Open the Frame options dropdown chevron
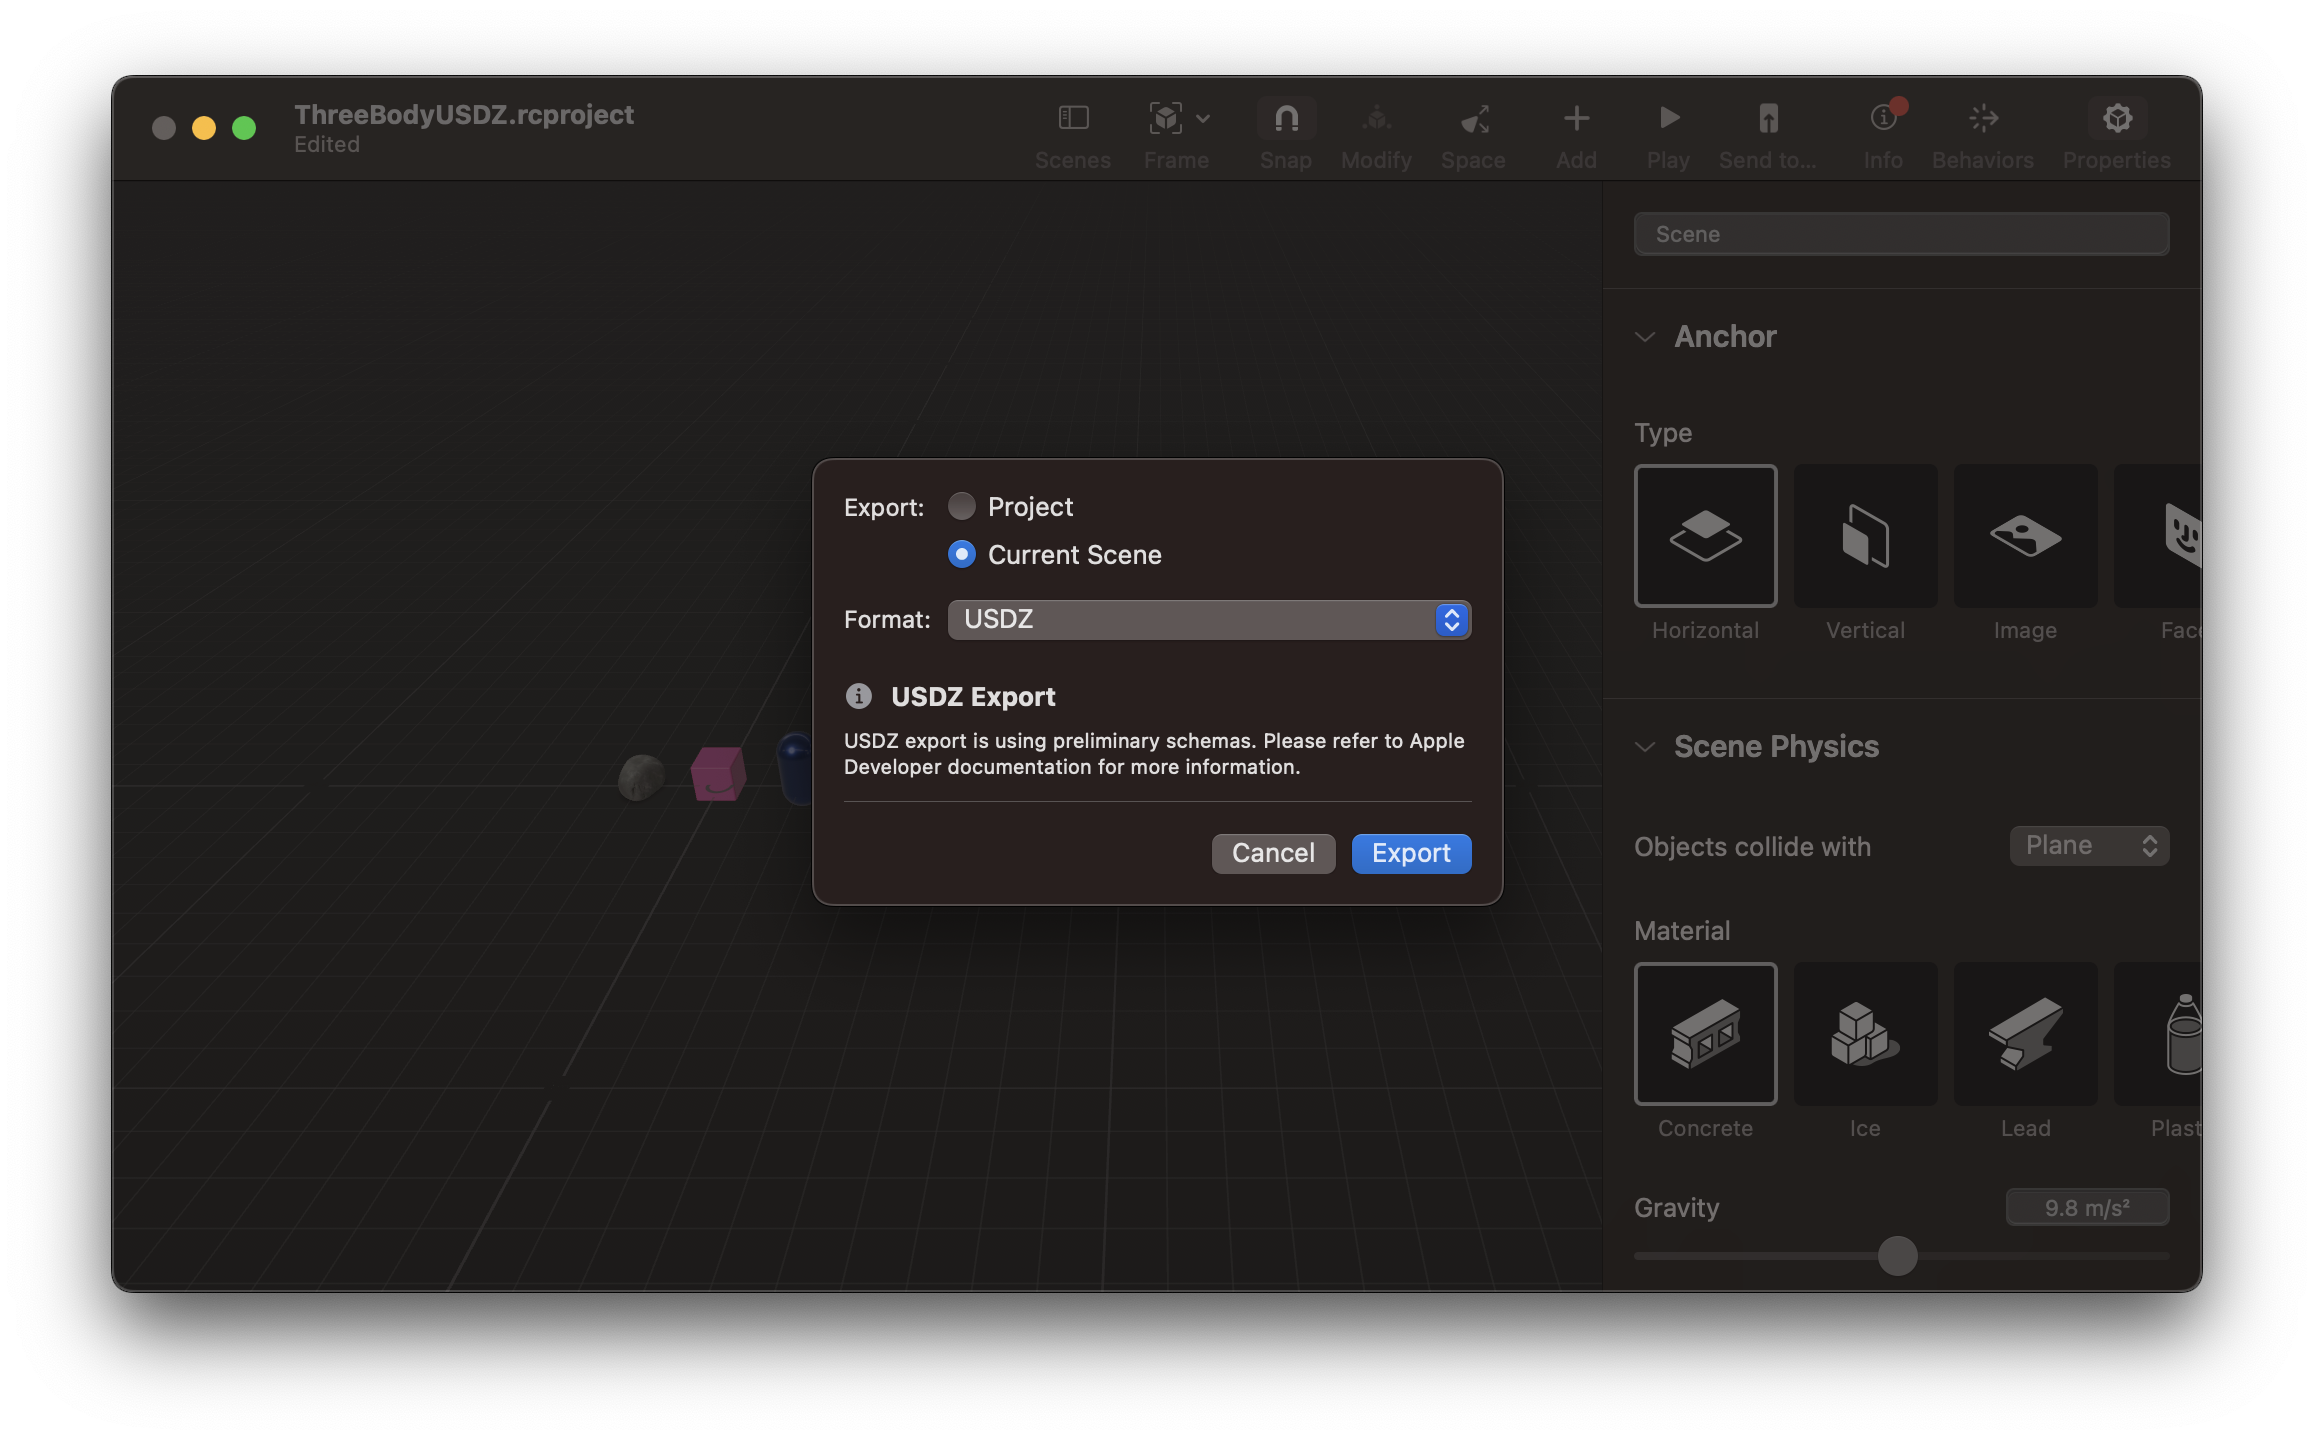 (x=1203, y=119)
